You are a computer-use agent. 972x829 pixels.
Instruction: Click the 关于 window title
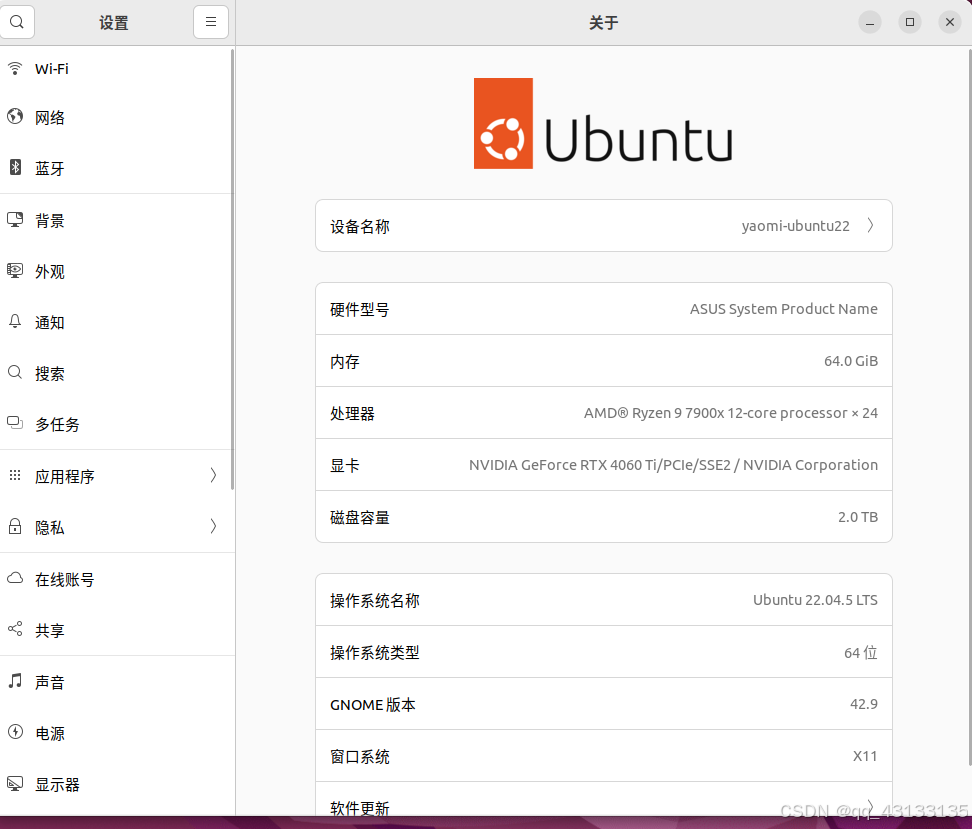(x=603, y=23)
